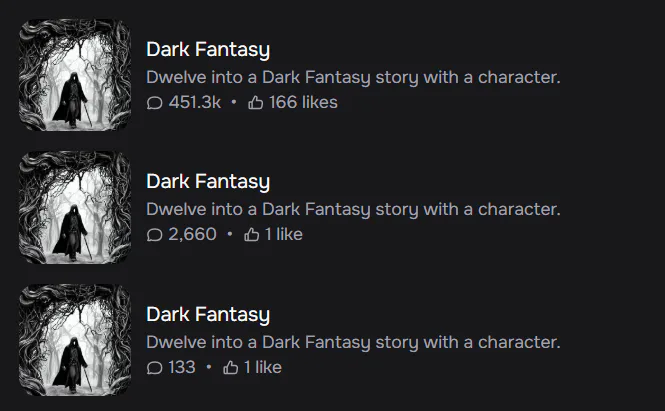Click the description of the 2,660 chats entry

(x=353, y=210)
